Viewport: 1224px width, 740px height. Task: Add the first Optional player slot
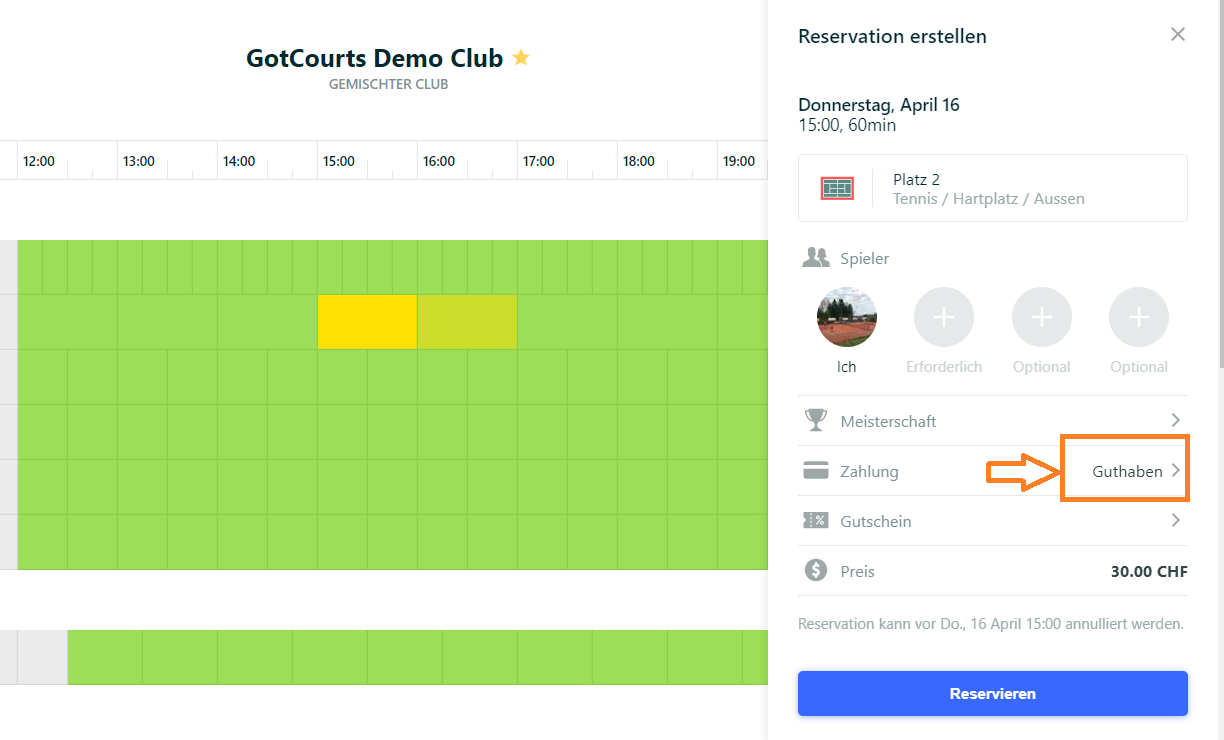coord(1042,317)
